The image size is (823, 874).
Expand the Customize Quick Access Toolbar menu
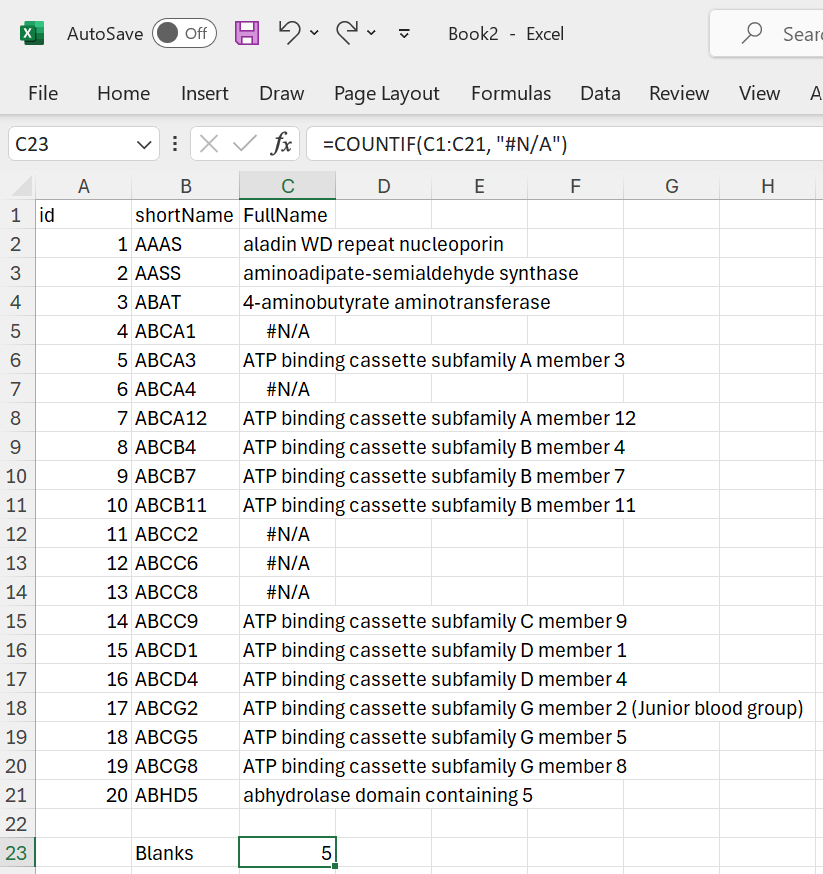pos(404,34)
